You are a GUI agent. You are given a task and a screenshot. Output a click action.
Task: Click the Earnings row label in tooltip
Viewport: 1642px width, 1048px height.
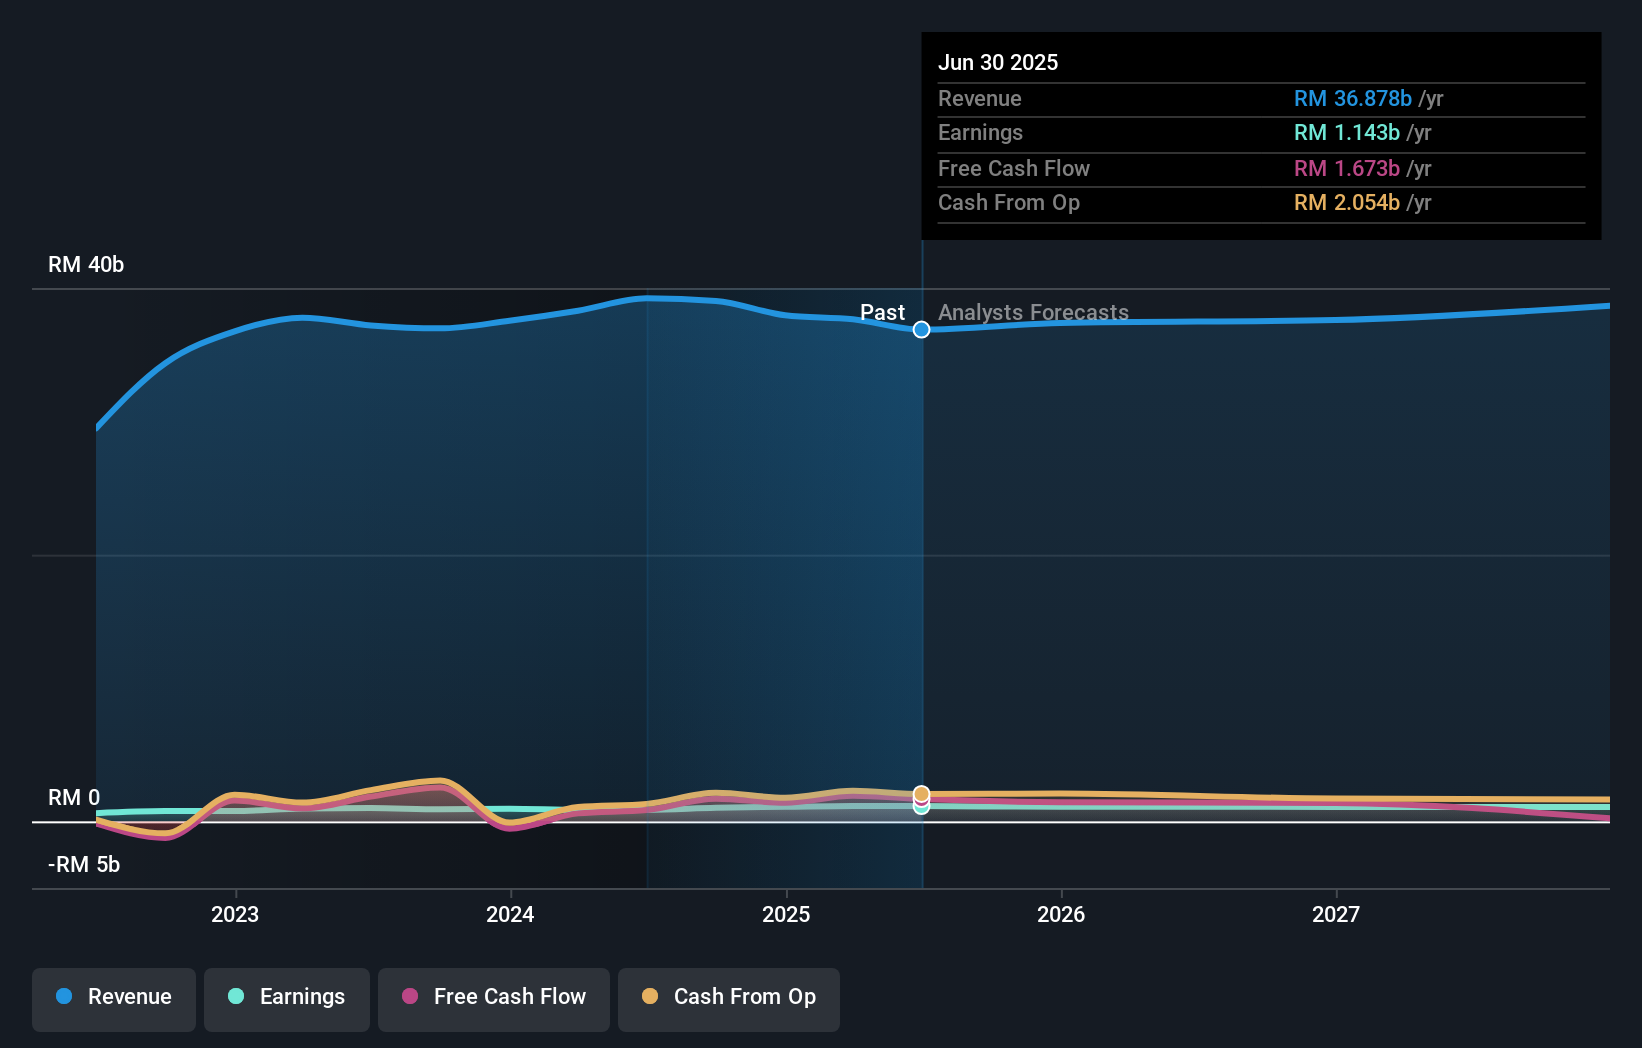tap(980, 133)
